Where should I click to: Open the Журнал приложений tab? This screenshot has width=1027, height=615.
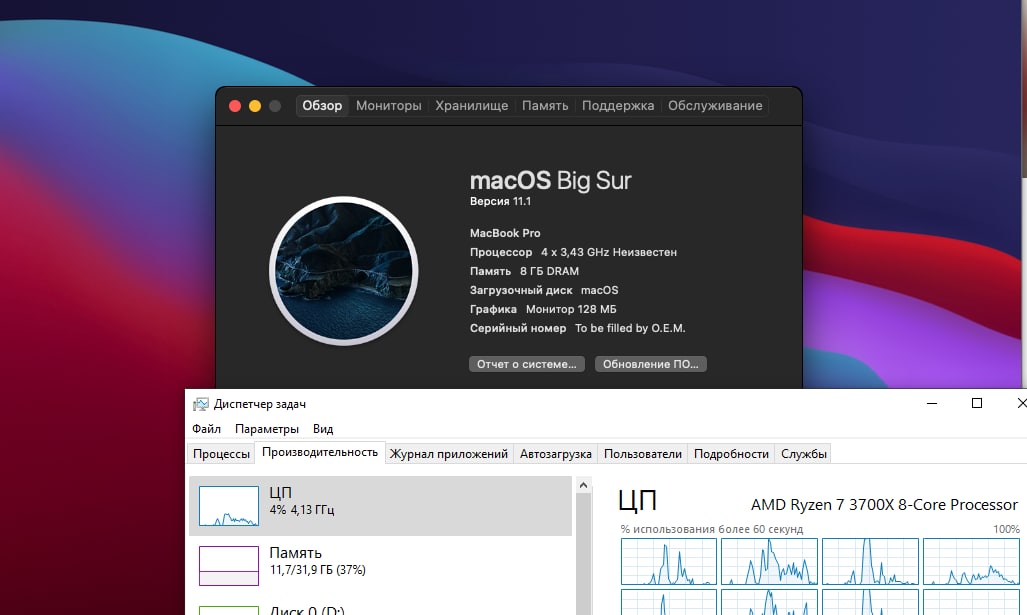coord(449,454)
